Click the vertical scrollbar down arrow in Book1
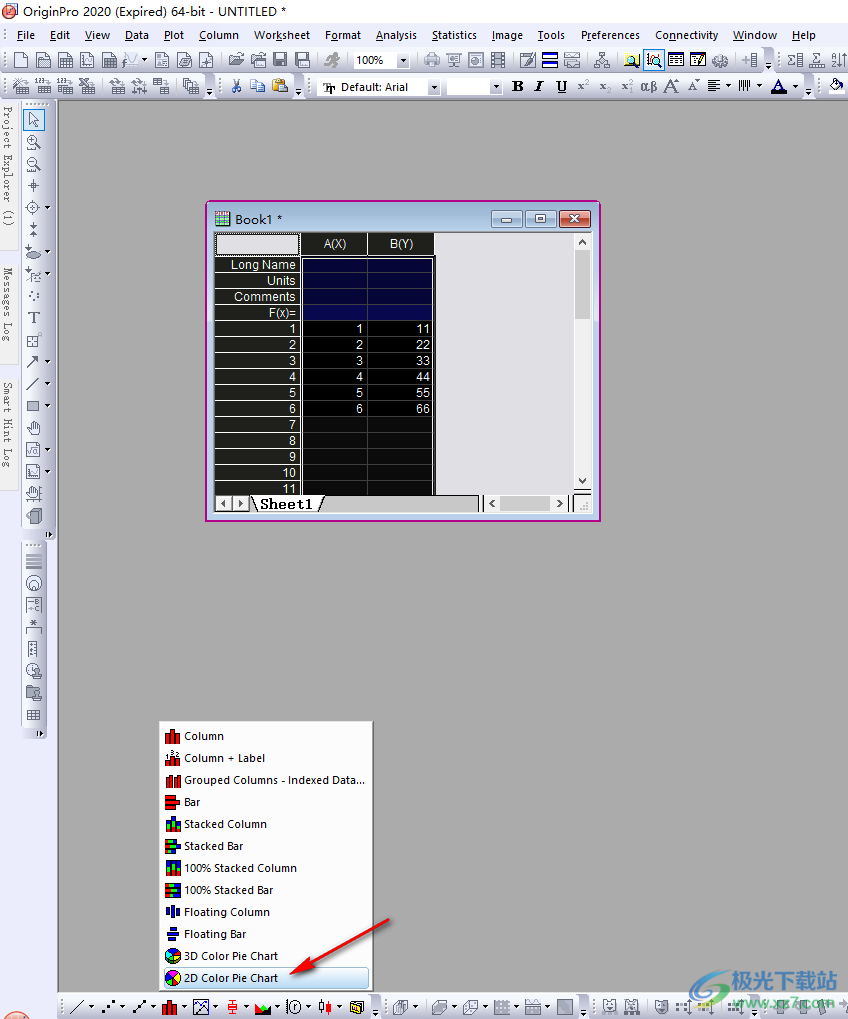The width and height of the screenshot is (848, 1019). (x=582, y=481)
